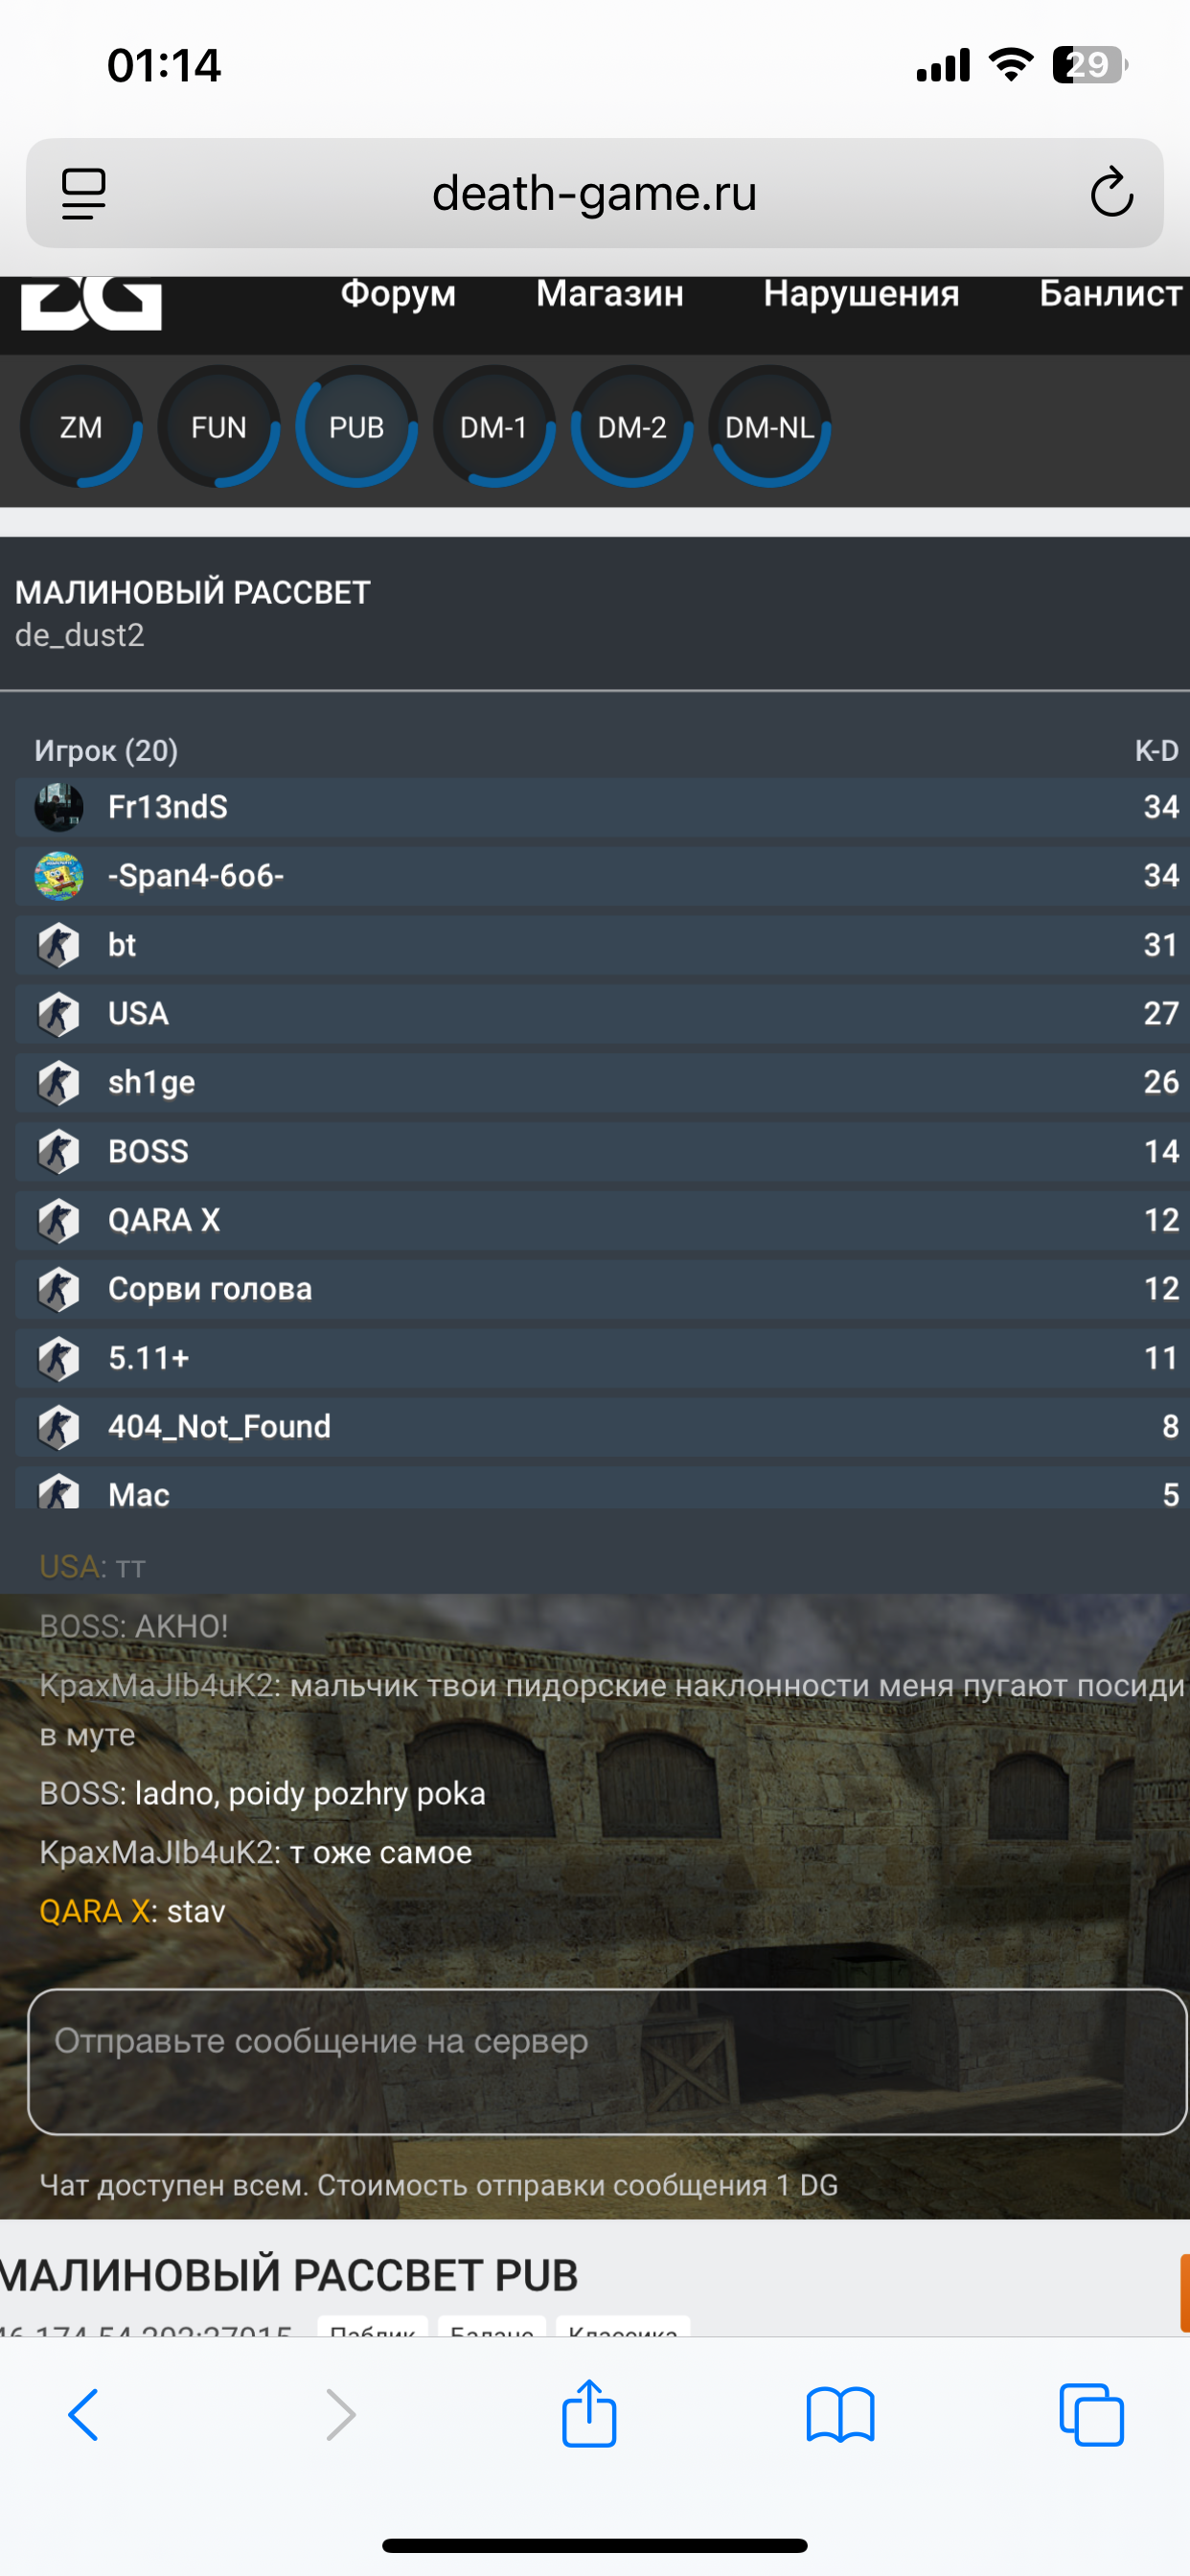1190x2576 pixels.
Task: Tap the SpongeBob avatar of -Span4-6o6-
Action: (x=59, y=876)
